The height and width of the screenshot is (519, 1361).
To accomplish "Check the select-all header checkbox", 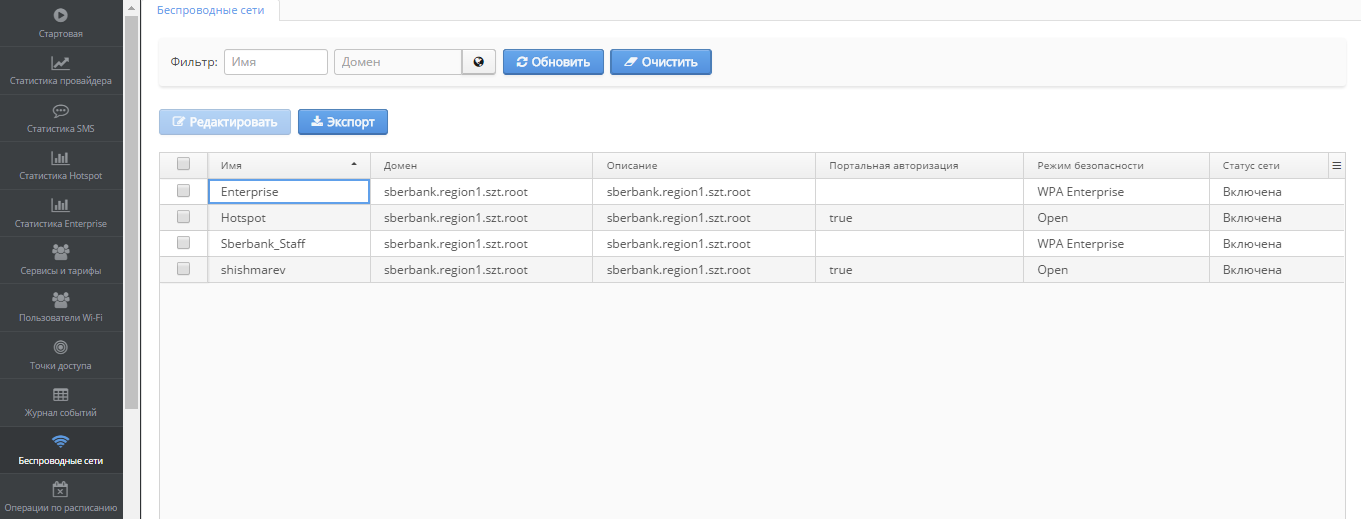I will (183, 164).
